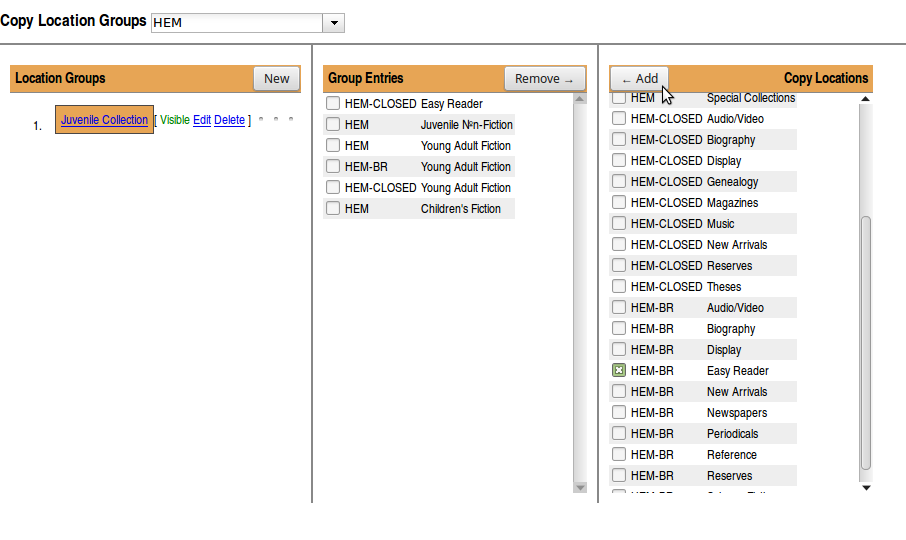Check HEM-BR Periodicals copy location
The height and width of the screenshot is (540, 906).
619,433
